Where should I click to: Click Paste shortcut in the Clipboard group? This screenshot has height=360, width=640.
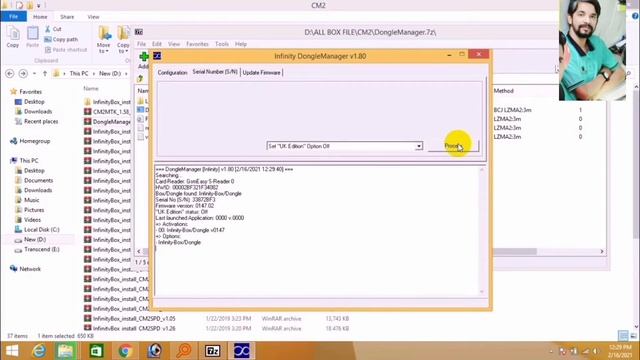(x=65, y=49)
